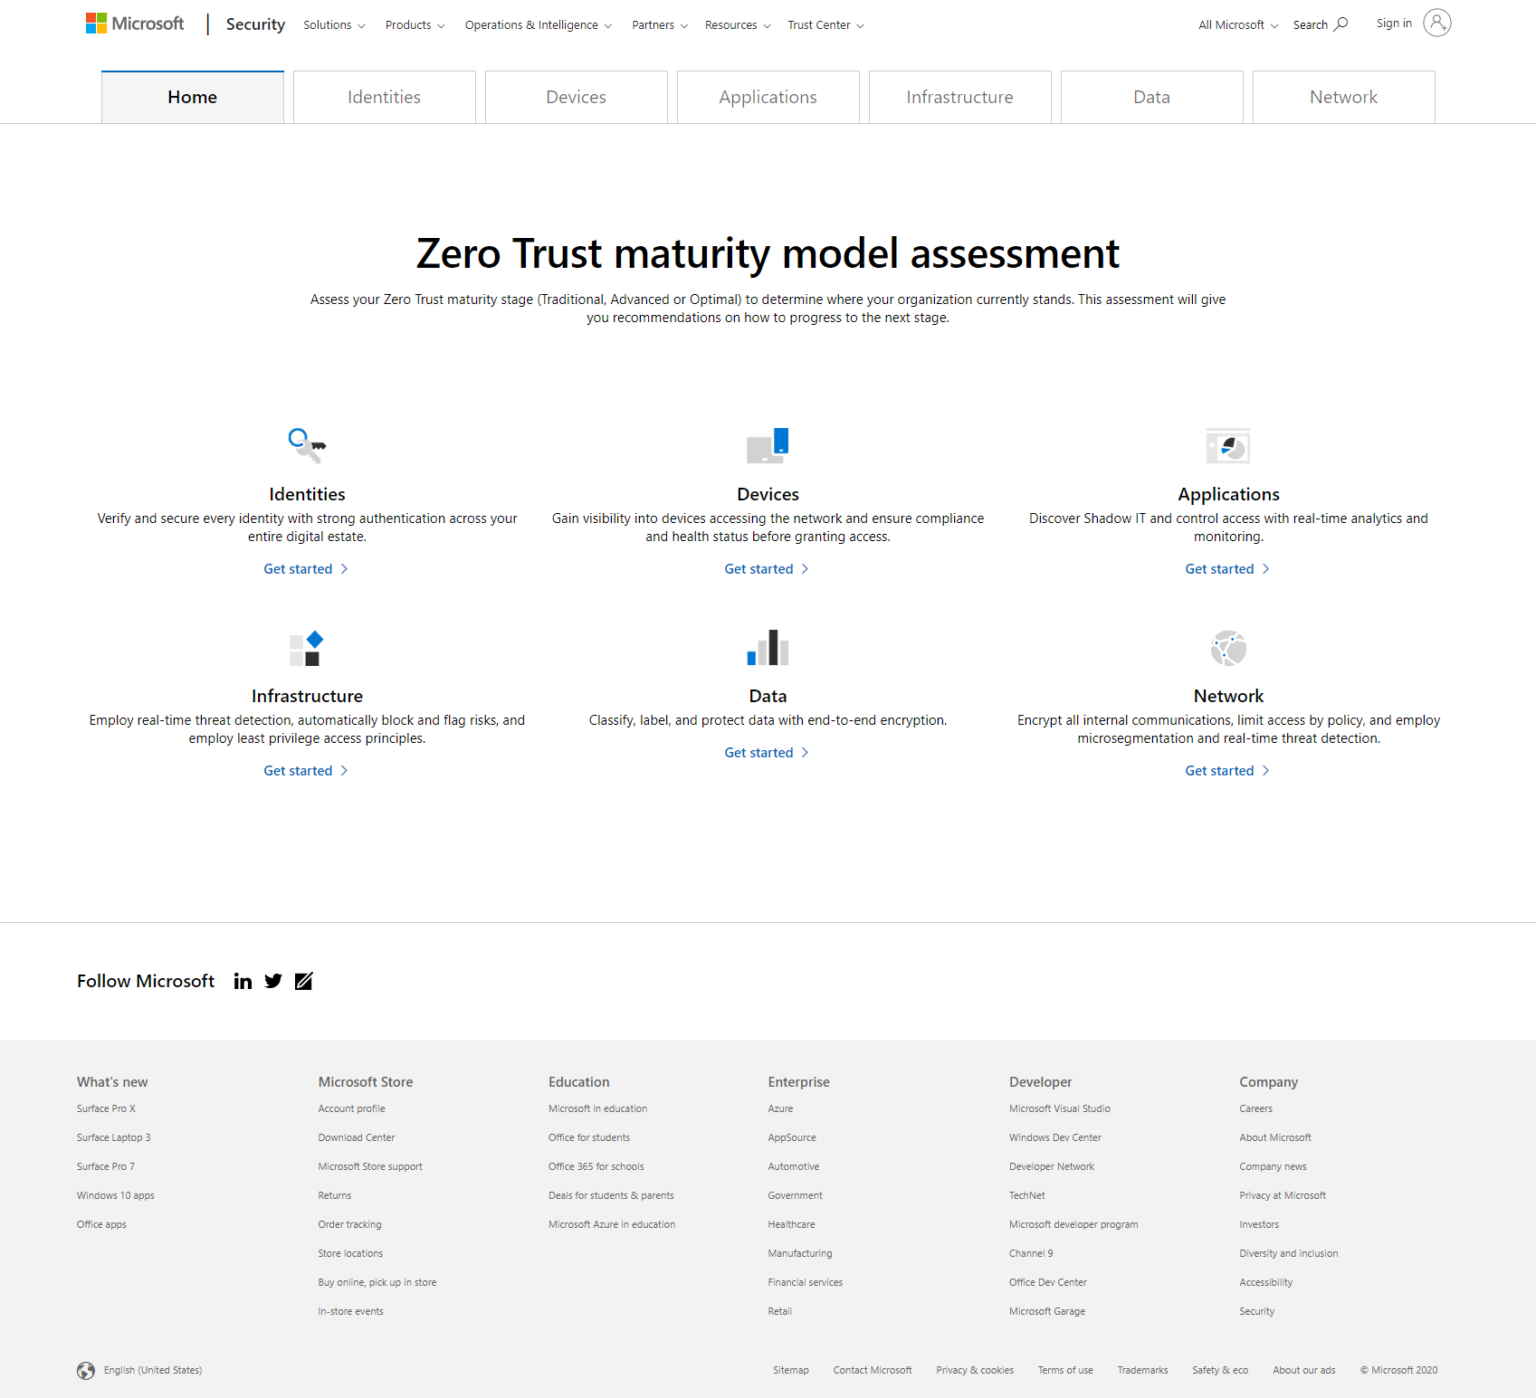Click the Network globe icon
This screenshot has width=1536, height=1398.
(x=1228, y=648)
